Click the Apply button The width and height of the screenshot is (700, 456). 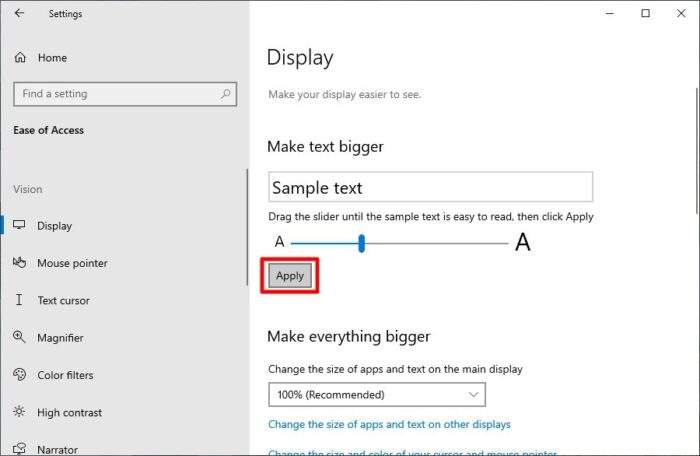(x=290, y=276)
